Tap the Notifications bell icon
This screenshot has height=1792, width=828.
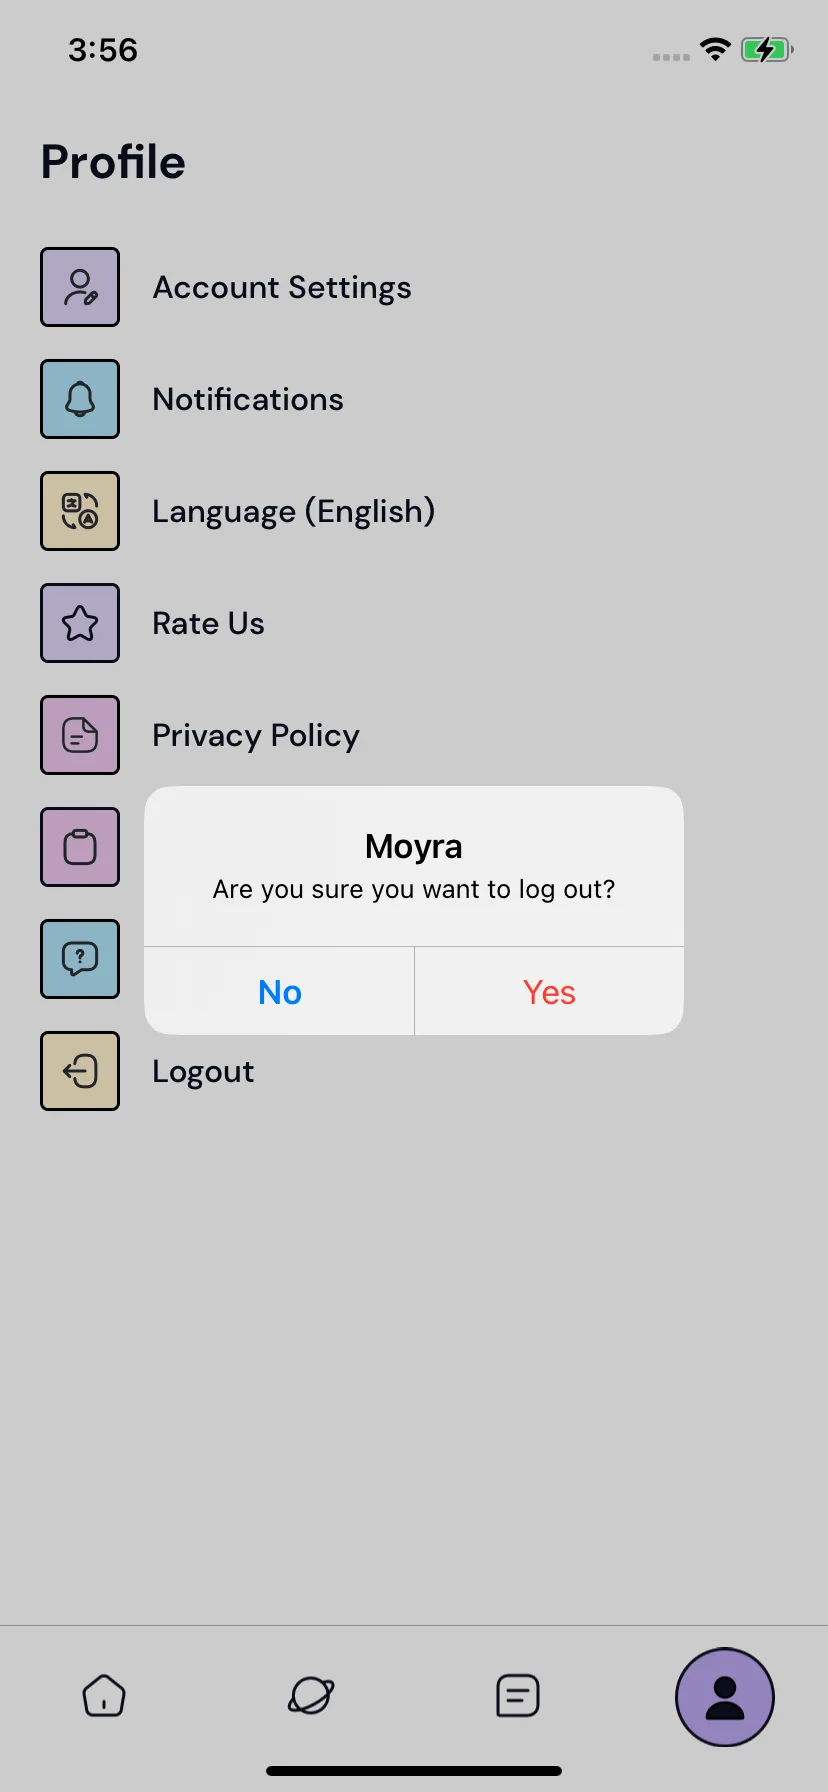coord(80,399)
